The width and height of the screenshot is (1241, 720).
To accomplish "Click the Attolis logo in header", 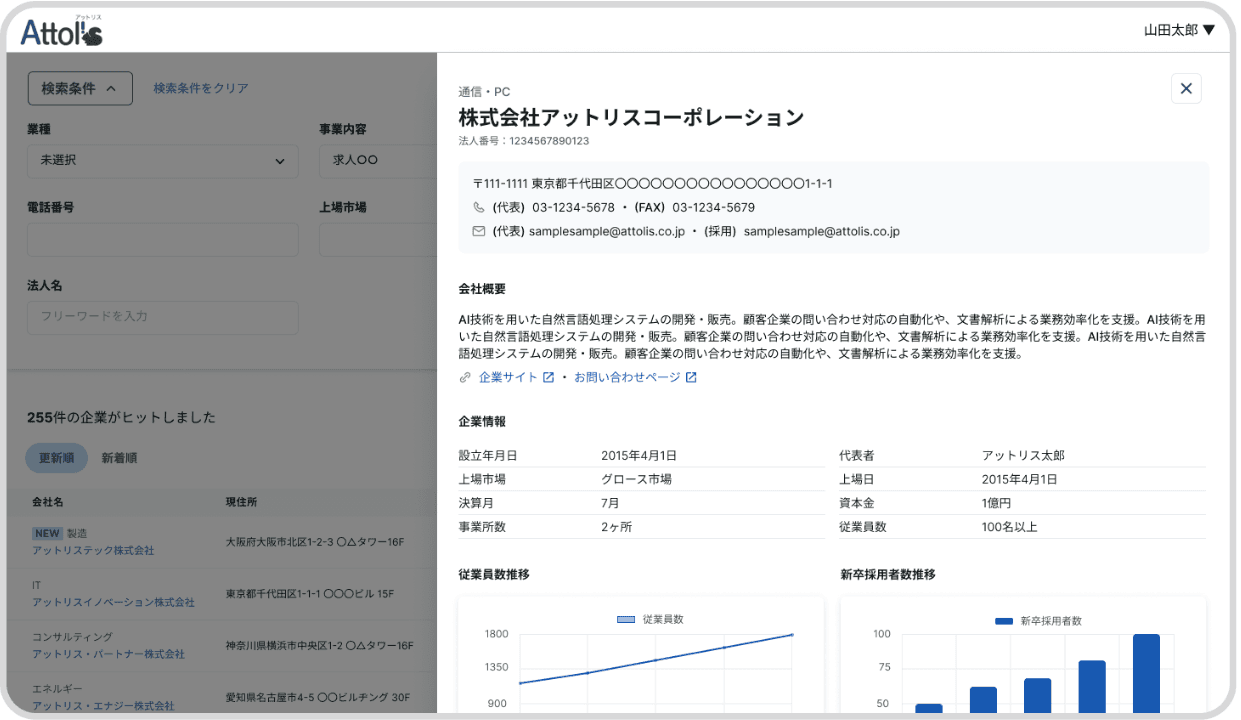I will [x=61, y=31].
